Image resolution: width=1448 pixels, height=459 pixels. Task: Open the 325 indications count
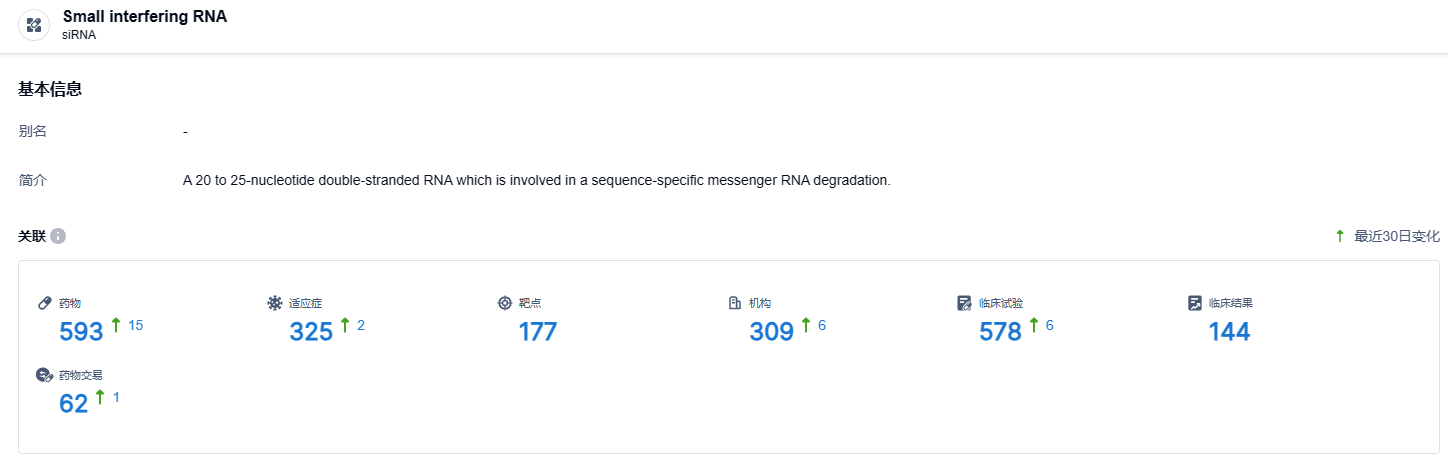(x=311, y=332)
